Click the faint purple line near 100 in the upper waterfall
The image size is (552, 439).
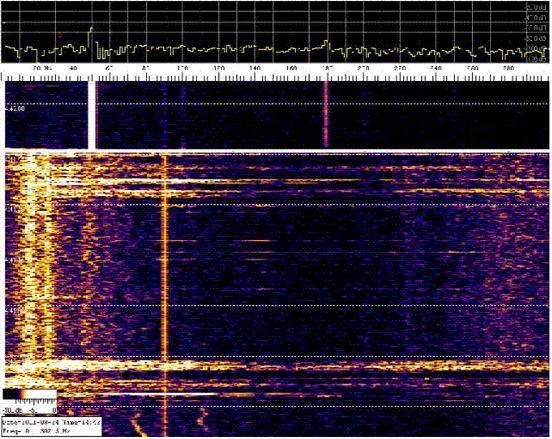[183, 115]
